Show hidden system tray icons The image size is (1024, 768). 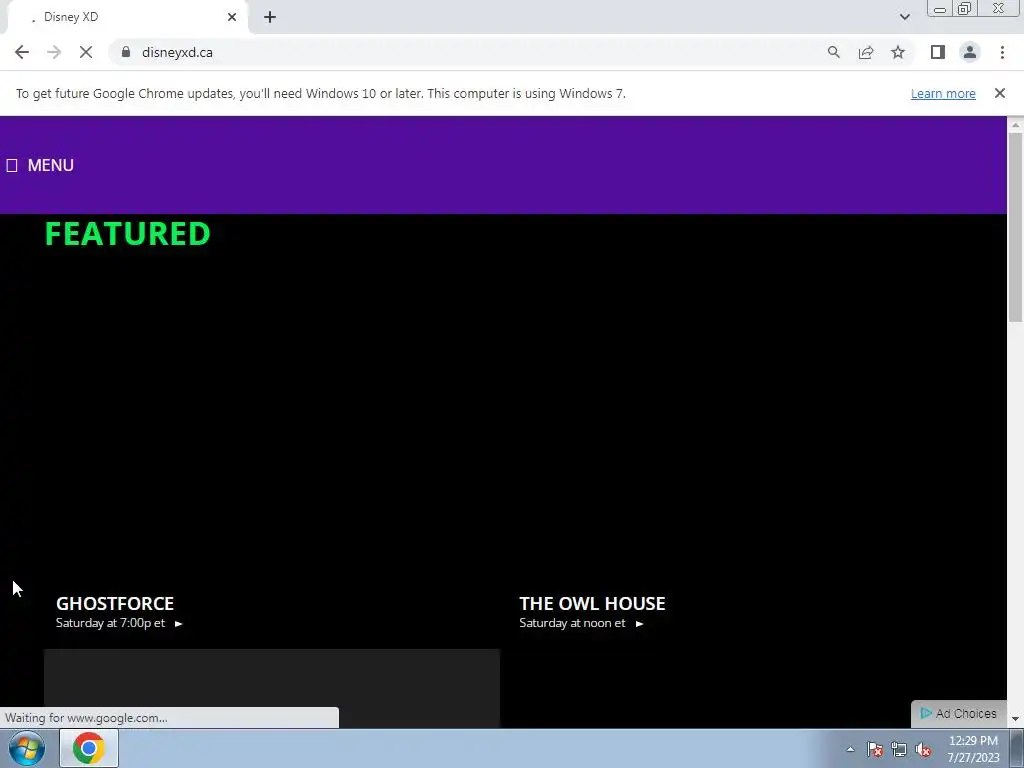coord(850,749)
